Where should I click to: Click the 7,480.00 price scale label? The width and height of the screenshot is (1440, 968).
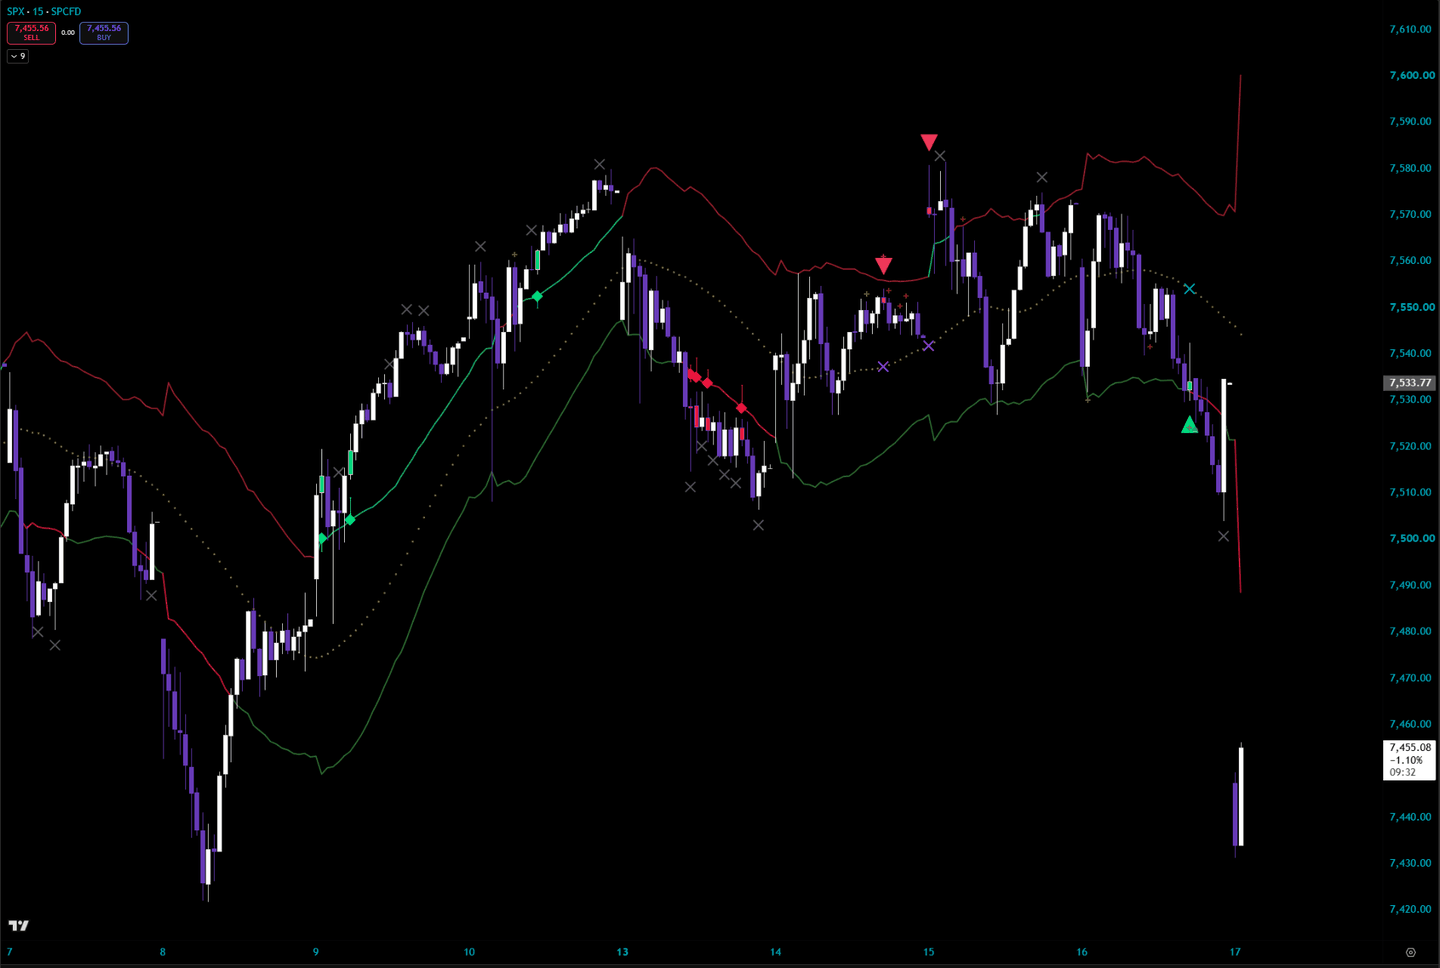tap(1411, 631)
